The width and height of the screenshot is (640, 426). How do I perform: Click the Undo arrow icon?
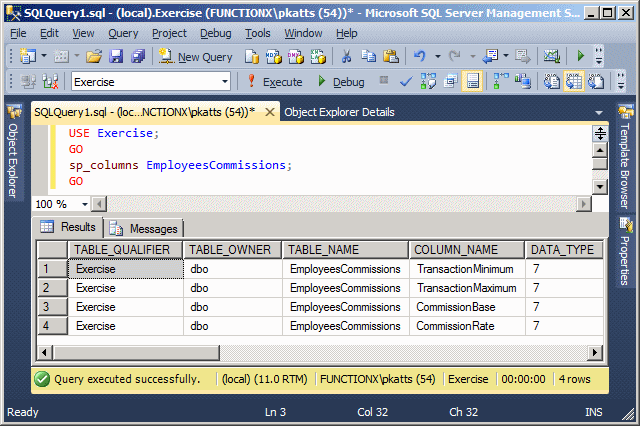[420, 56]
